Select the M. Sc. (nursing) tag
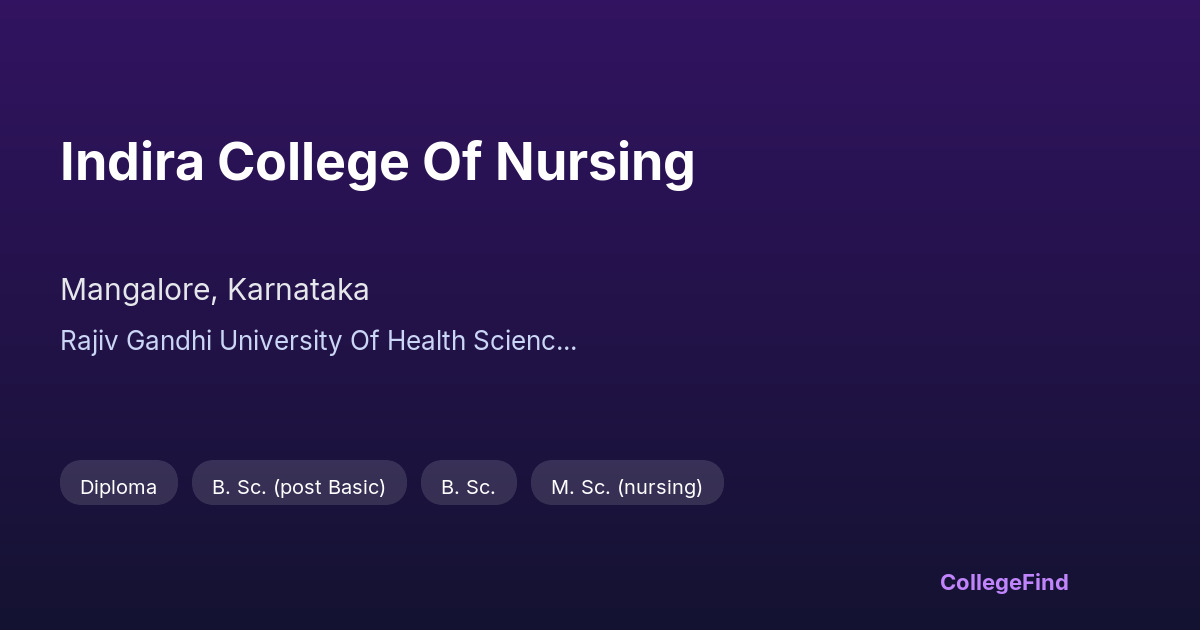 coord(626,487)
